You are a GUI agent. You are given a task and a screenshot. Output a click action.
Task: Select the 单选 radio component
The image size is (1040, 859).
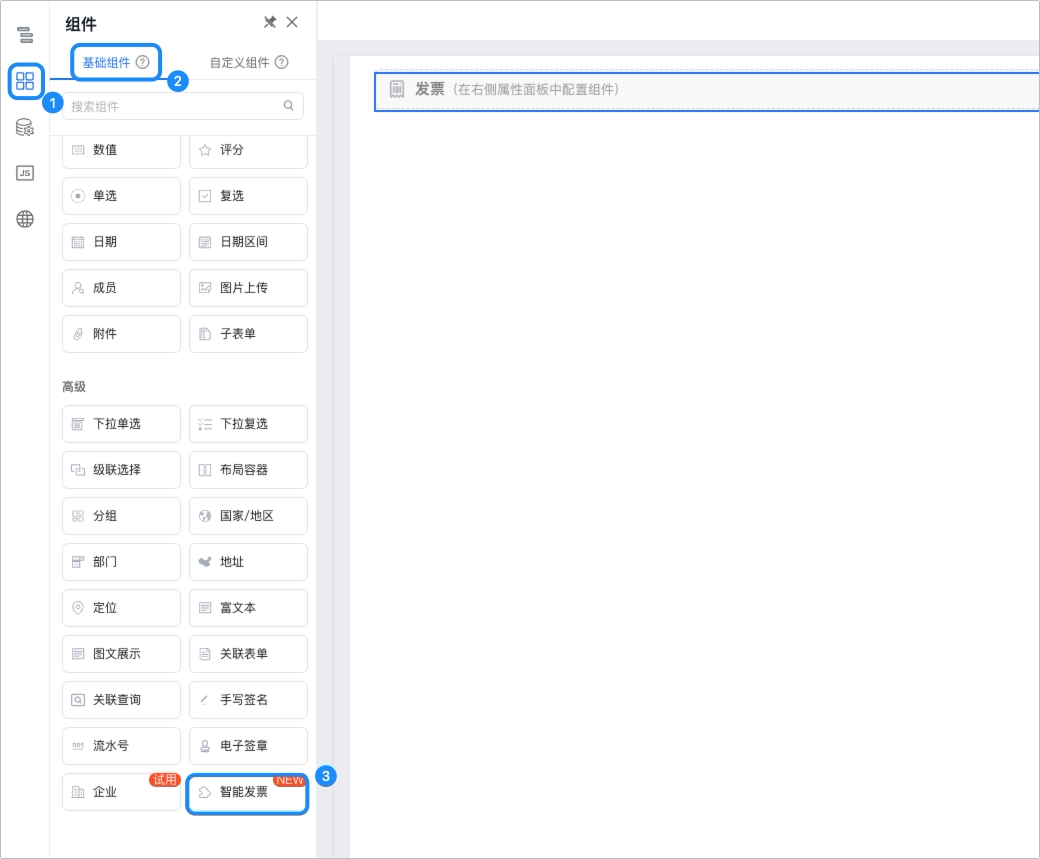[x=121, y=196]
